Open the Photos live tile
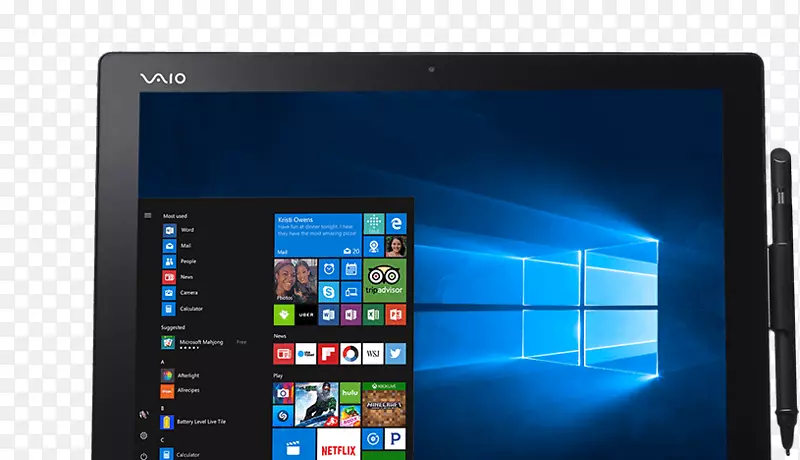800x460 pixels. [295, 281]
